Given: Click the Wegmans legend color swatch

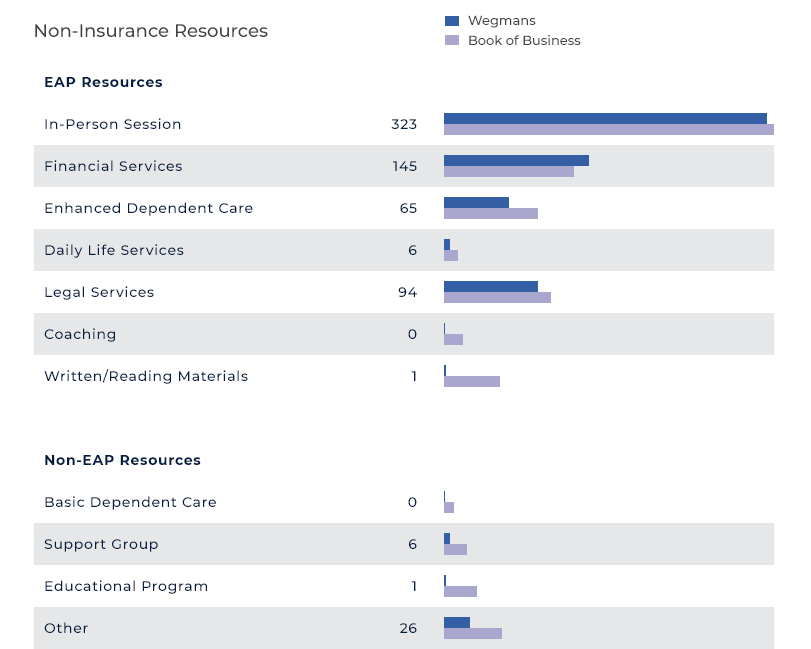Looking at the screenshot, I should coord(451,21).
